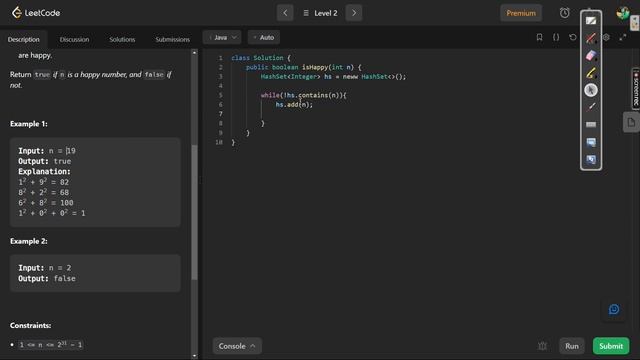Image resolution: width=640 pixels, height=360 pixels.
Task: Open the Java language dropdown
Action: (x=222, y=37)
